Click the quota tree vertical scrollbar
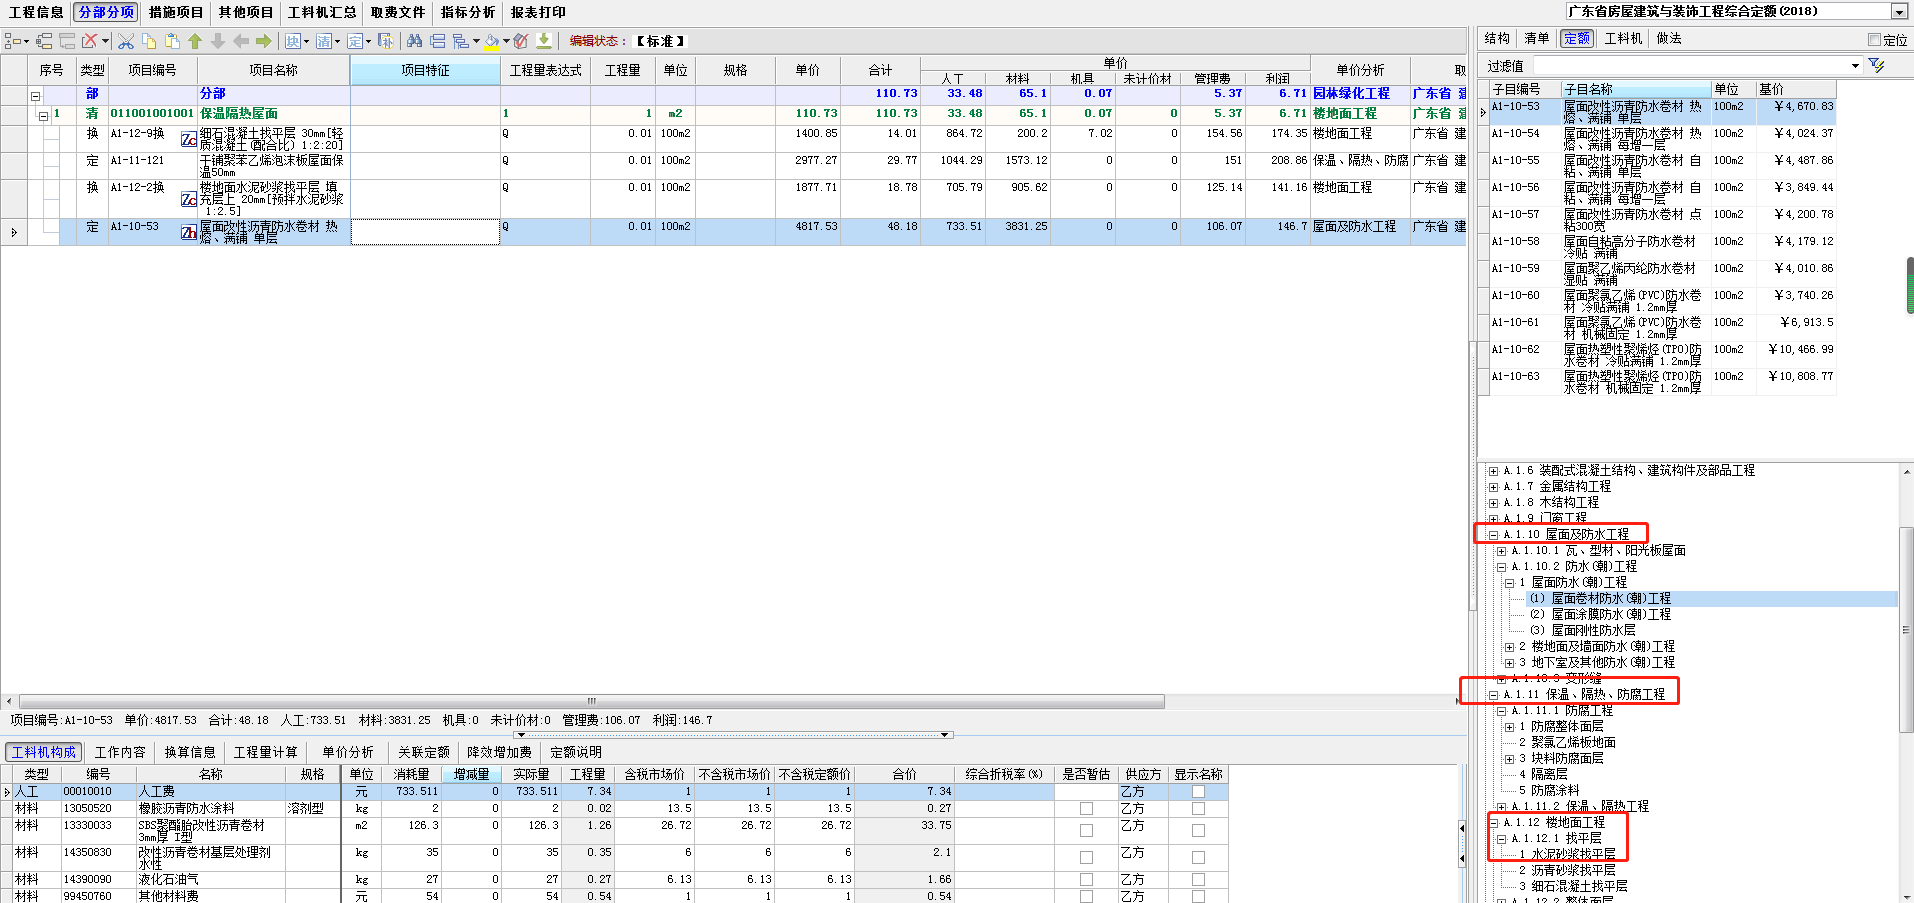Image resolution: width=1914 pixels, height=903 pixels. [1906, 630]
